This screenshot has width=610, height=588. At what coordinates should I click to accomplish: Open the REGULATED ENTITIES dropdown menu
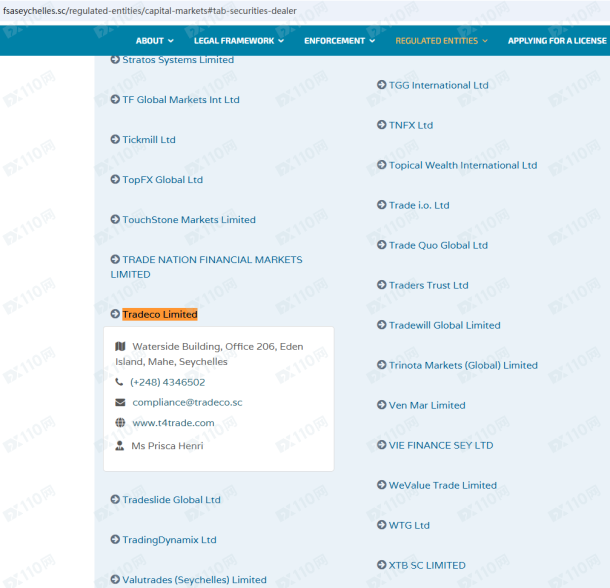point(441,40)
